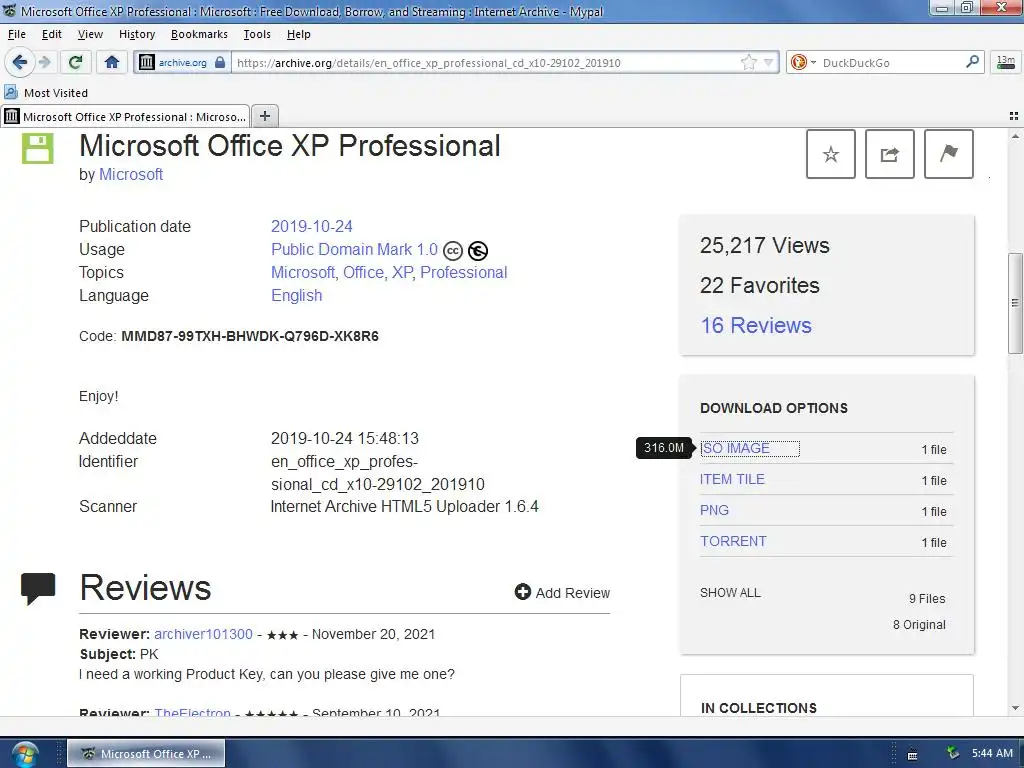Screen dimensions: 1024x768
Task: Open the Most Visited bookmarks folder
Action: (46, 93)
